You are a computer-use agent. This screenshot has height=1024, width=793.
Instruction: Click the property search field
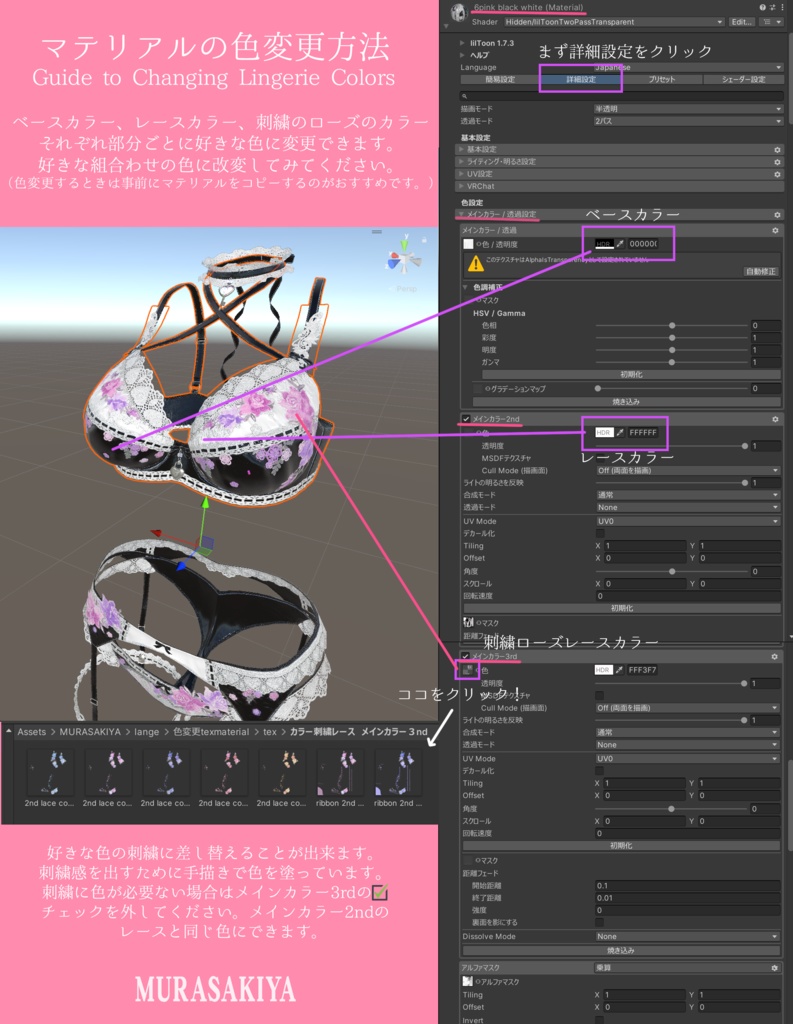tap(621, 95)
